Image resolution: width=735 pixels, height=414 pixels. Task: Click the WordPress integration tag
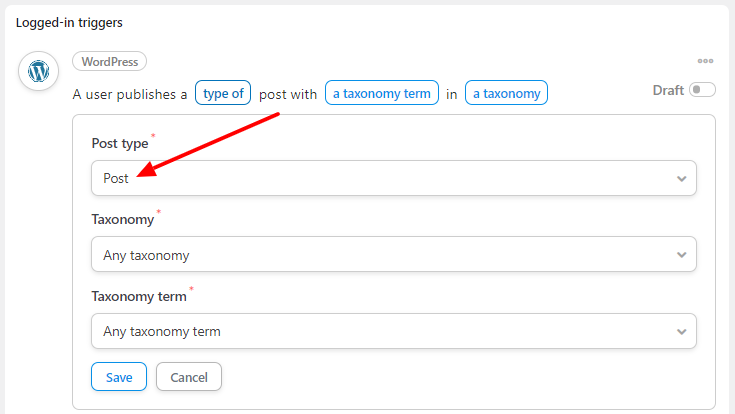pyautogui.click(x=110, y=61)
